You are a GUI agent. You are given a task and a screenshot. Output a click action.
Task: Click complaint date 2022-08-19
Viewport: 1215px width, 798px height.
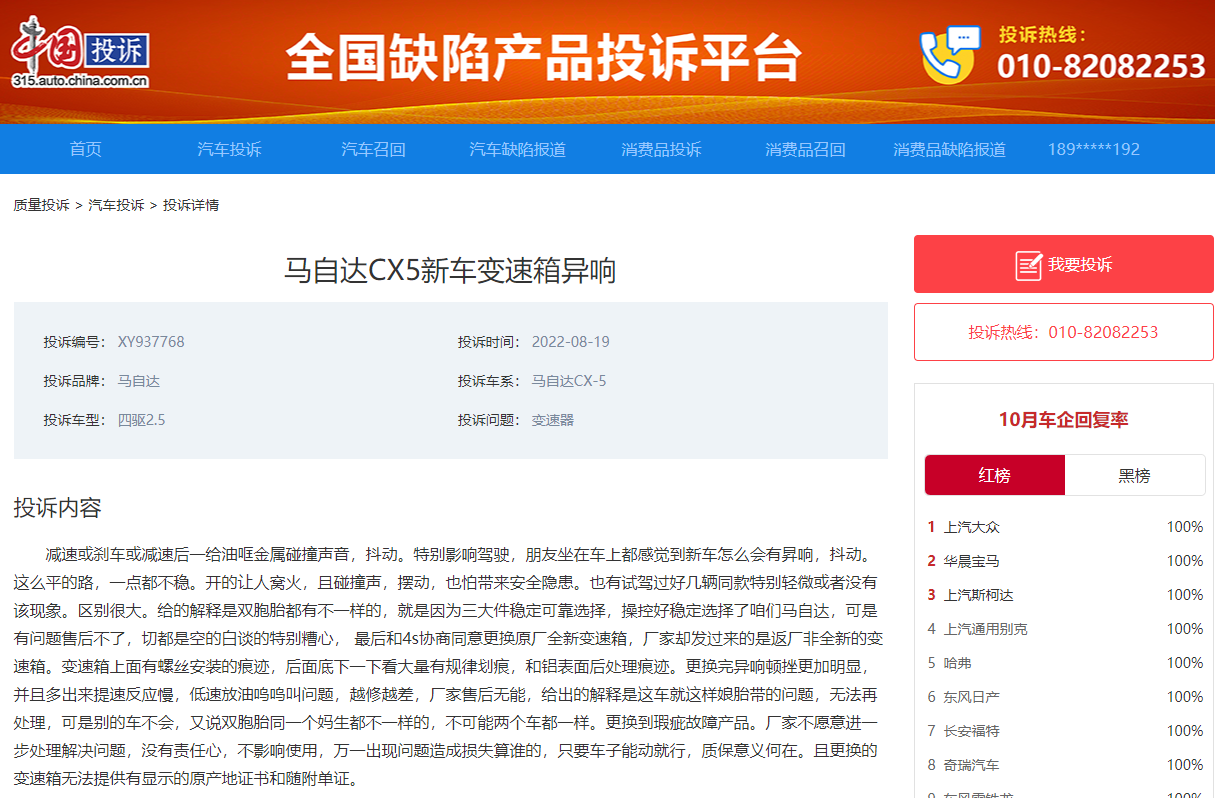click(570, 342)
